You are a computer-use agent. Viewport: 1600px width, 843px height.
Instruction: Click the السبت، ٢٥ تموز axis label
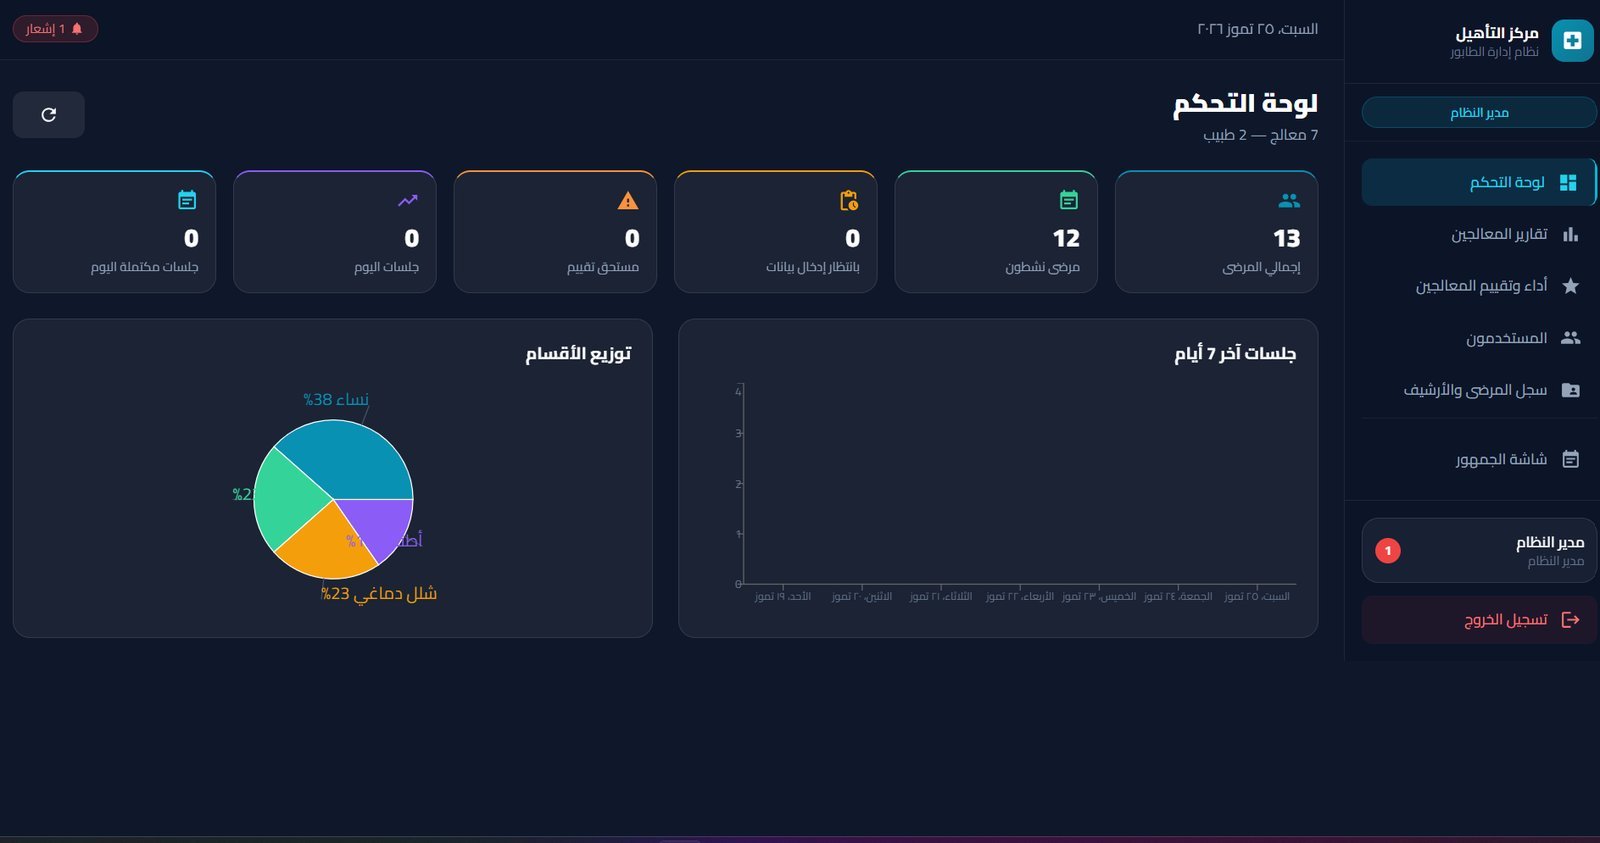(x=1257, y=597)
